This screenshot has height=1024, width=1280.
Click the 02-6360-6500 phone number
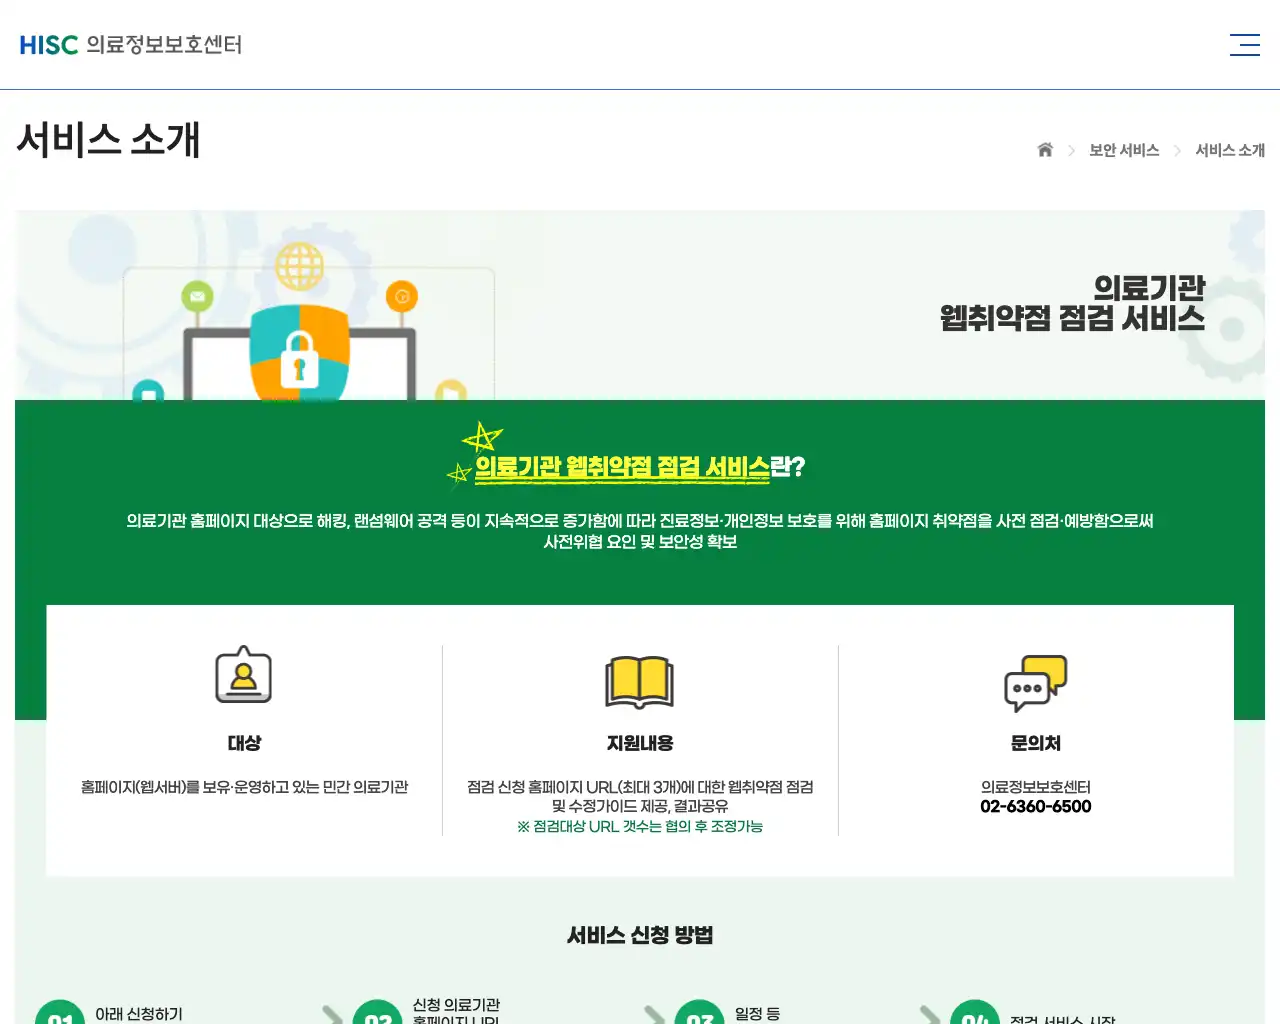1034,806
